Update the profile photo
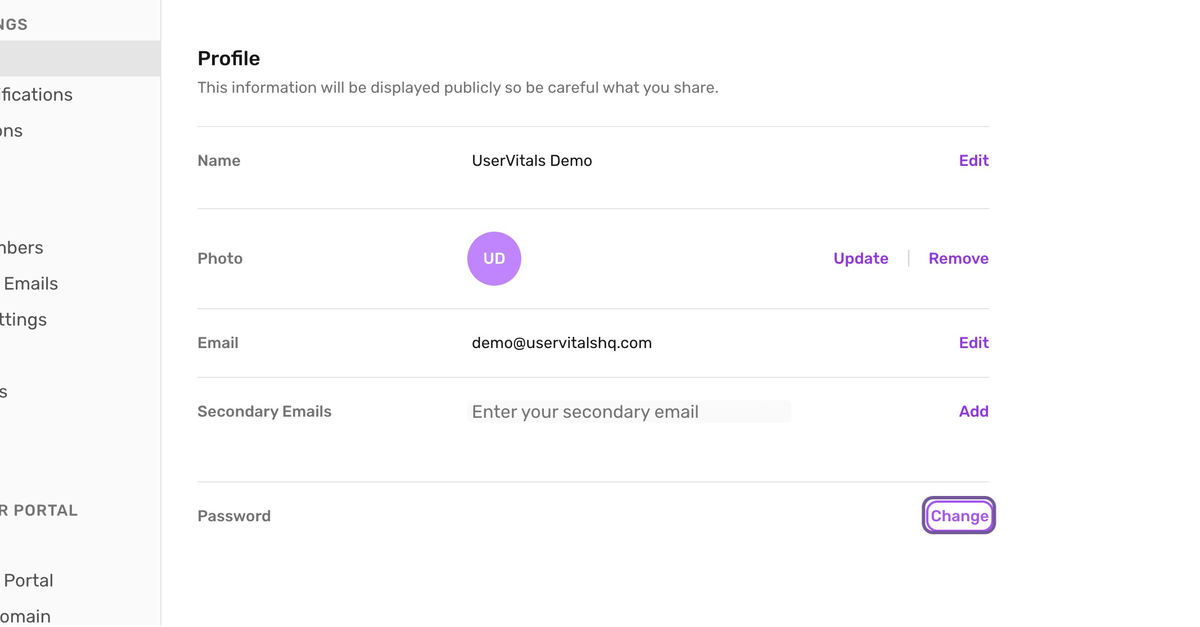Viewport: 1200px width, 627px height. pos(860,258)
